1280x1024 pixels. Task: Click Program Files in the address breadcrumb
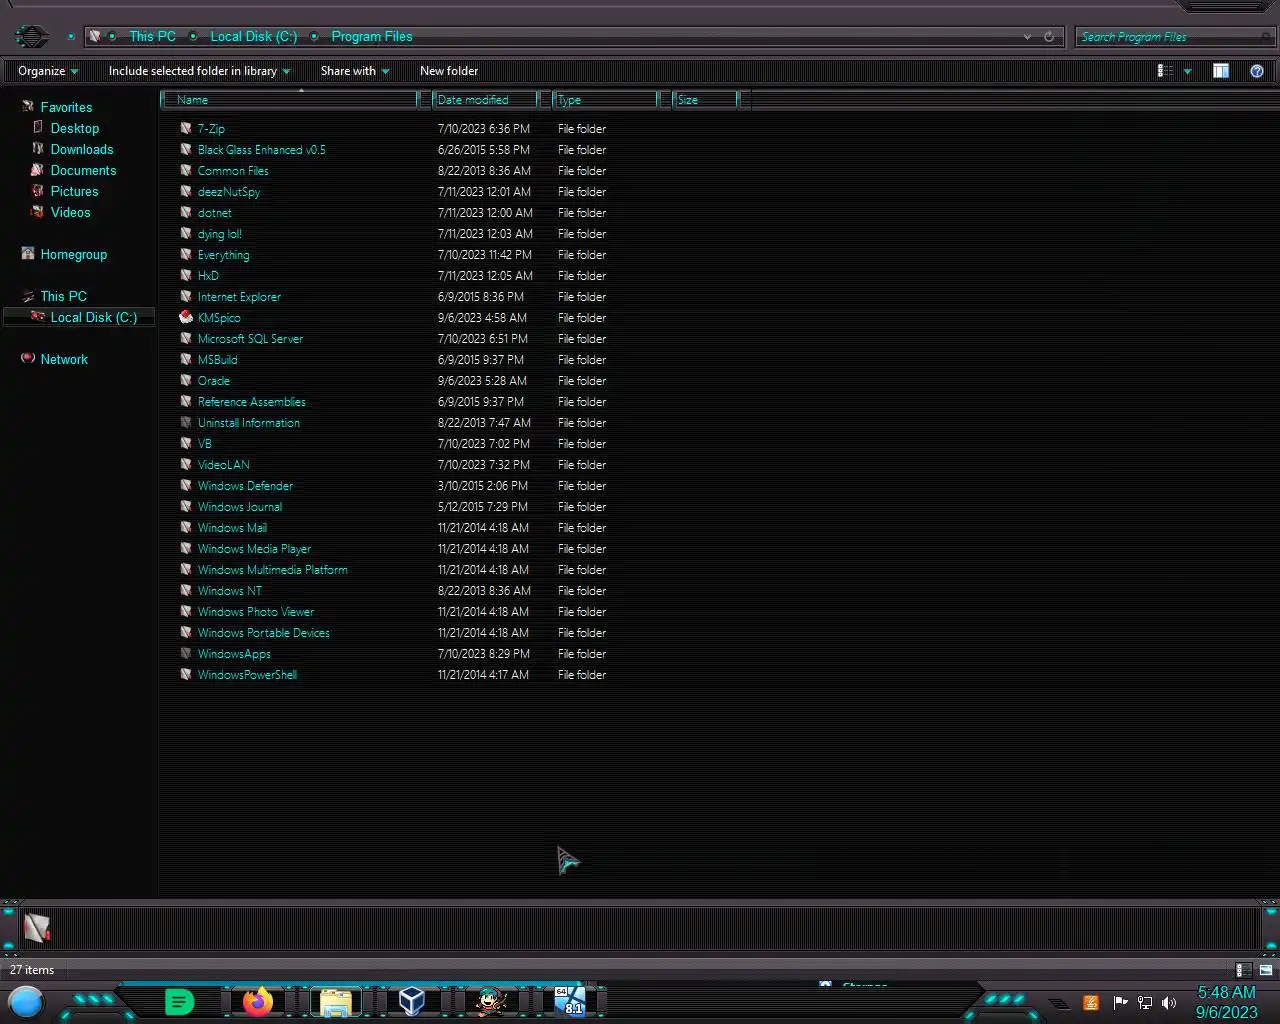pyautogui.click(x=372, y=36)
